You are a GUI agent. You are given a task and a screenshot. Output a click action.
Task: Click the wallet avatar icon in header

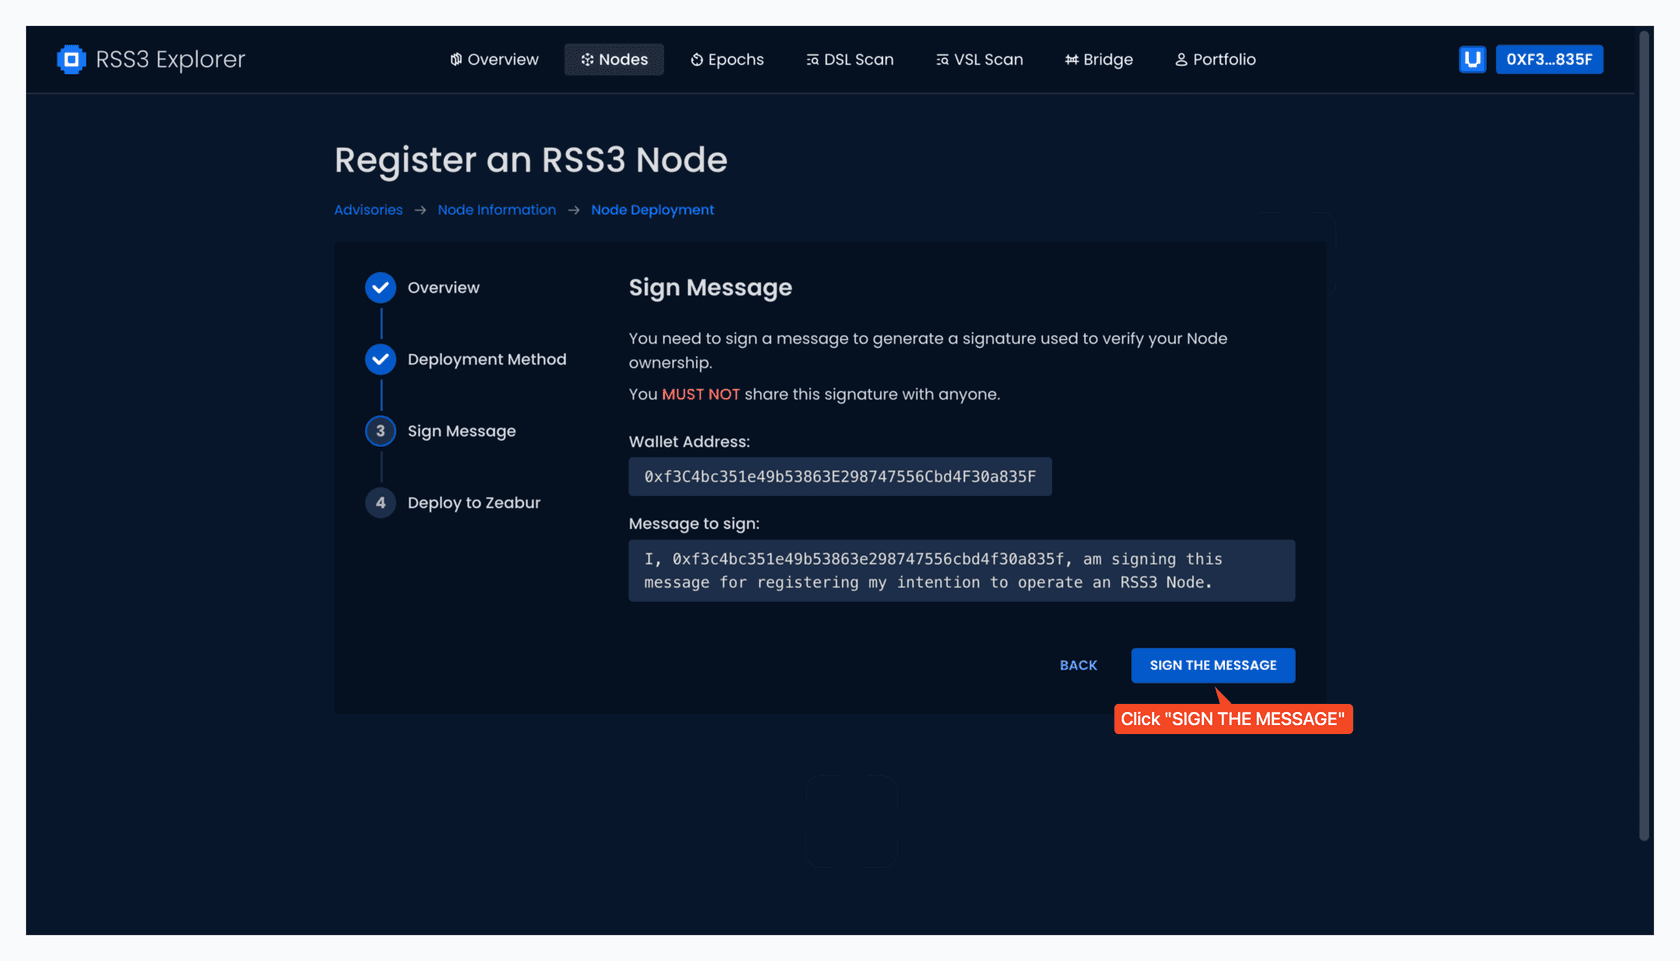click(x=1472, y=59)
